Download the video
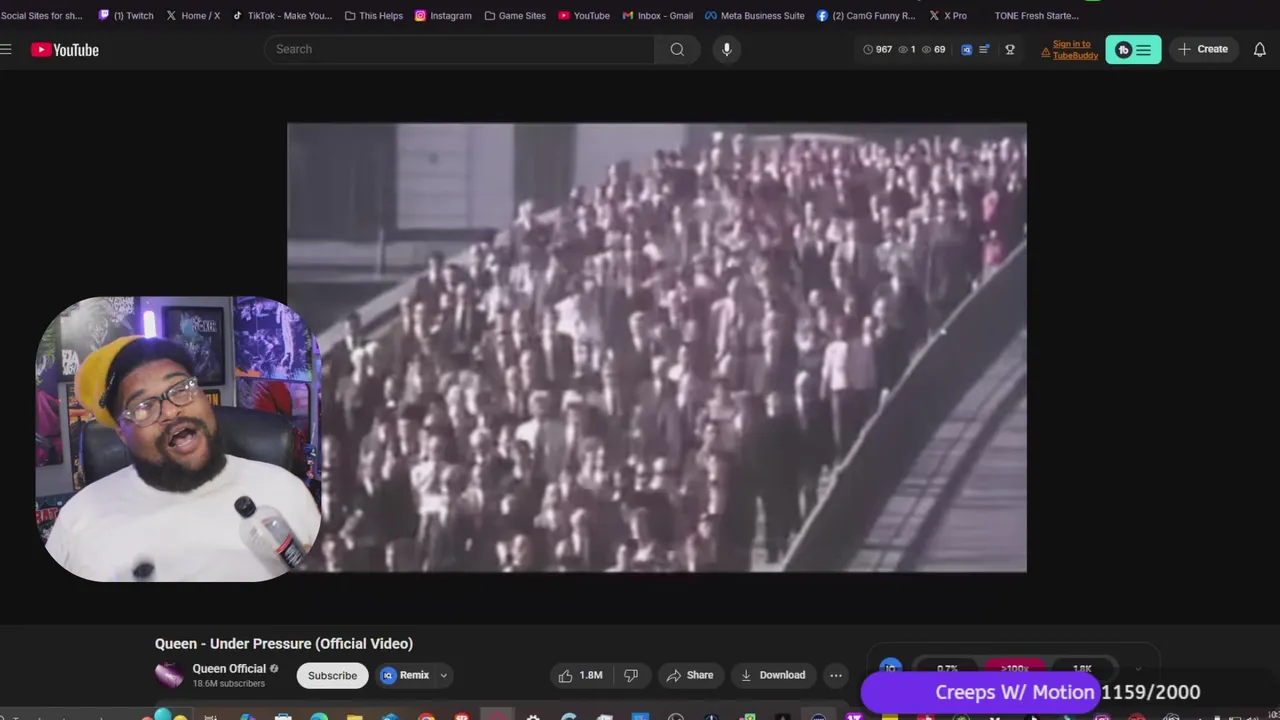Screen dimensions: 1280x720 pos(772,675)
